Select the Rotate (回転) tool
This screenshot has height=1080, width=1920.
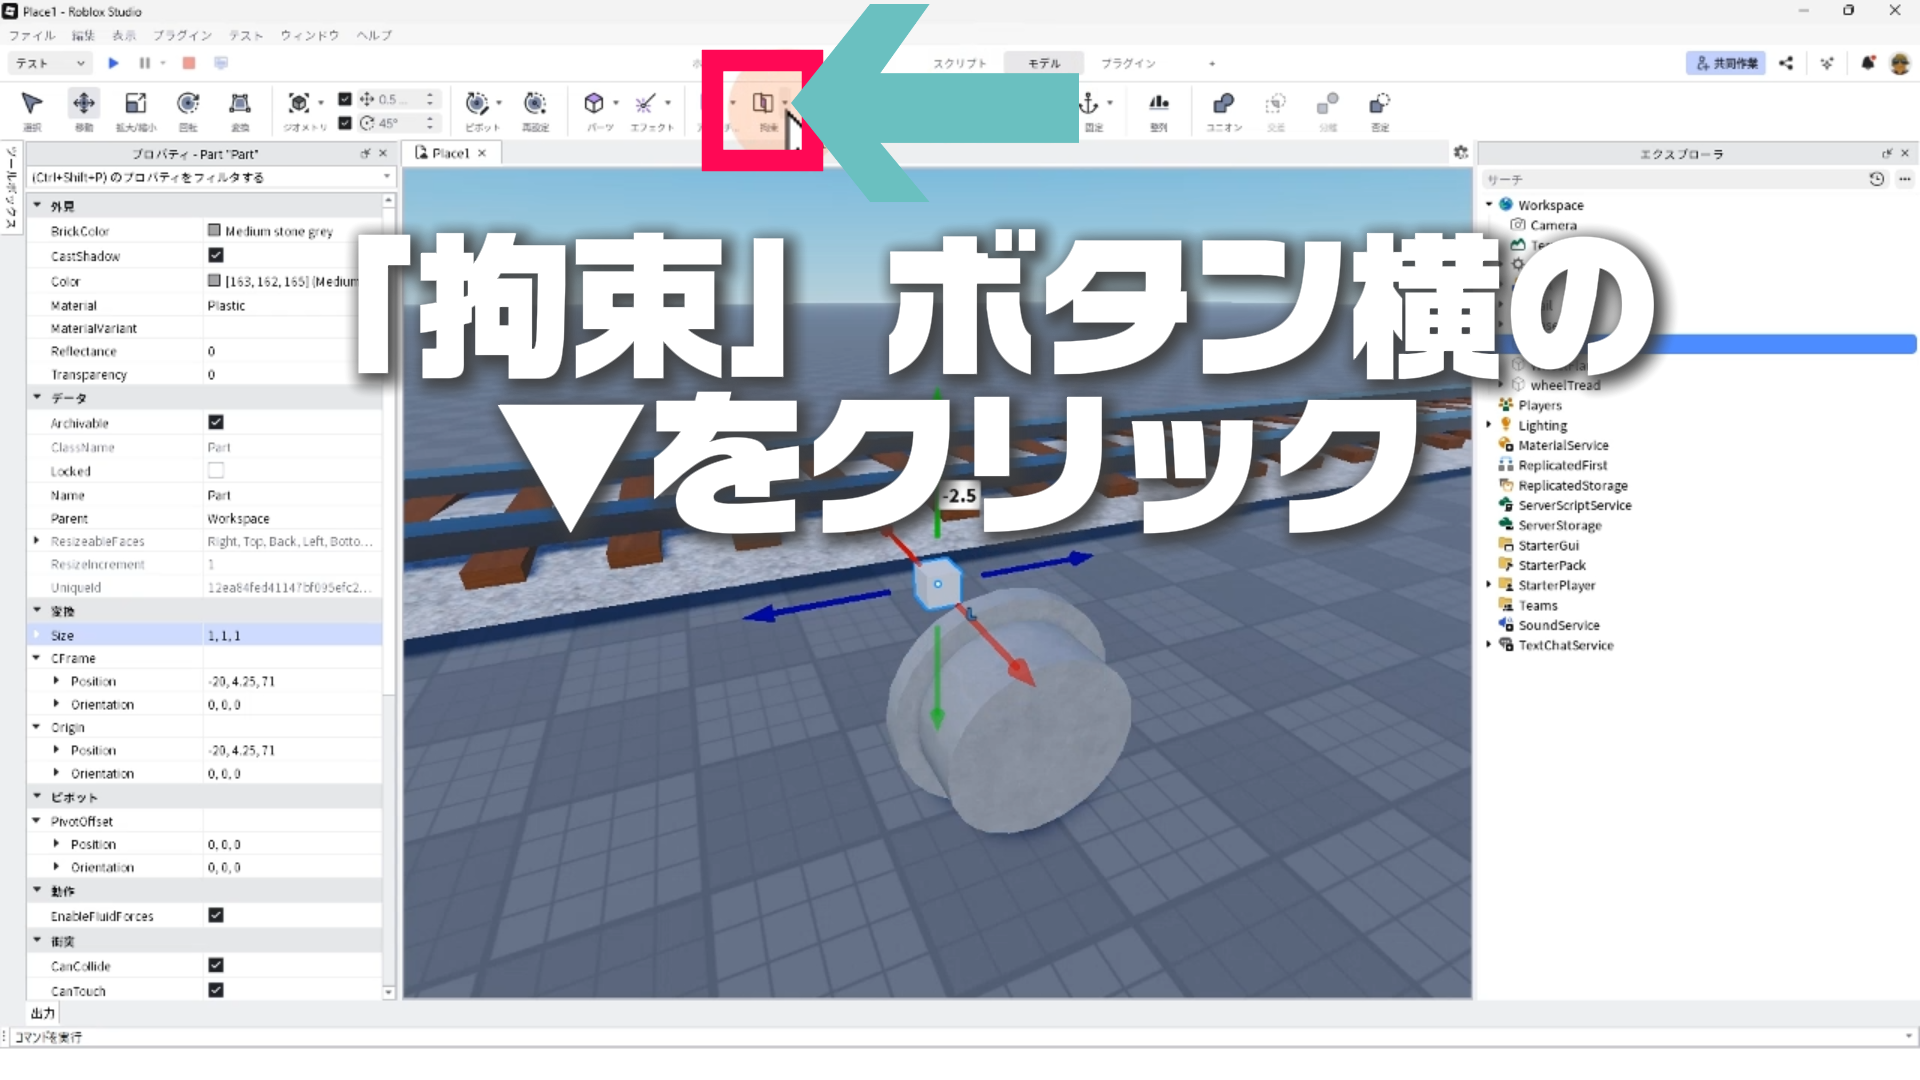click(x=188, y=104)
